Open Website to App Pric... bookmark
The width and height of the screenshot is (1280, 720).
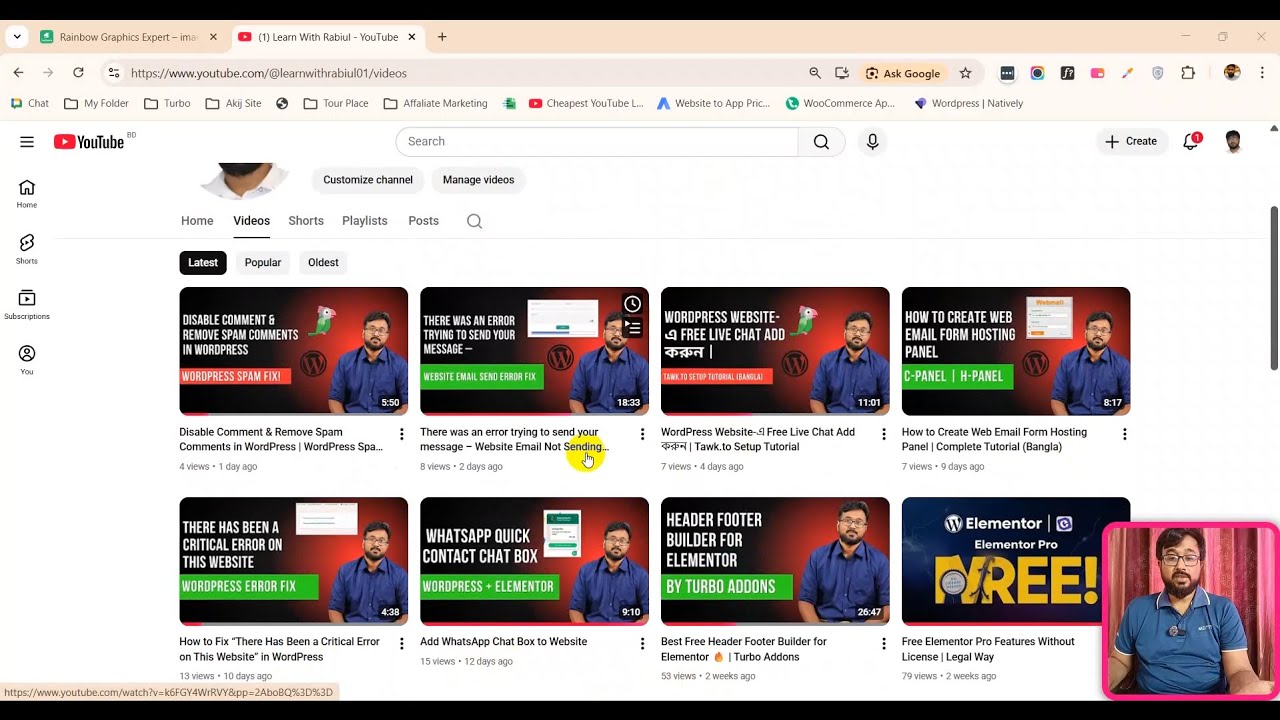[x=713, y=103]
